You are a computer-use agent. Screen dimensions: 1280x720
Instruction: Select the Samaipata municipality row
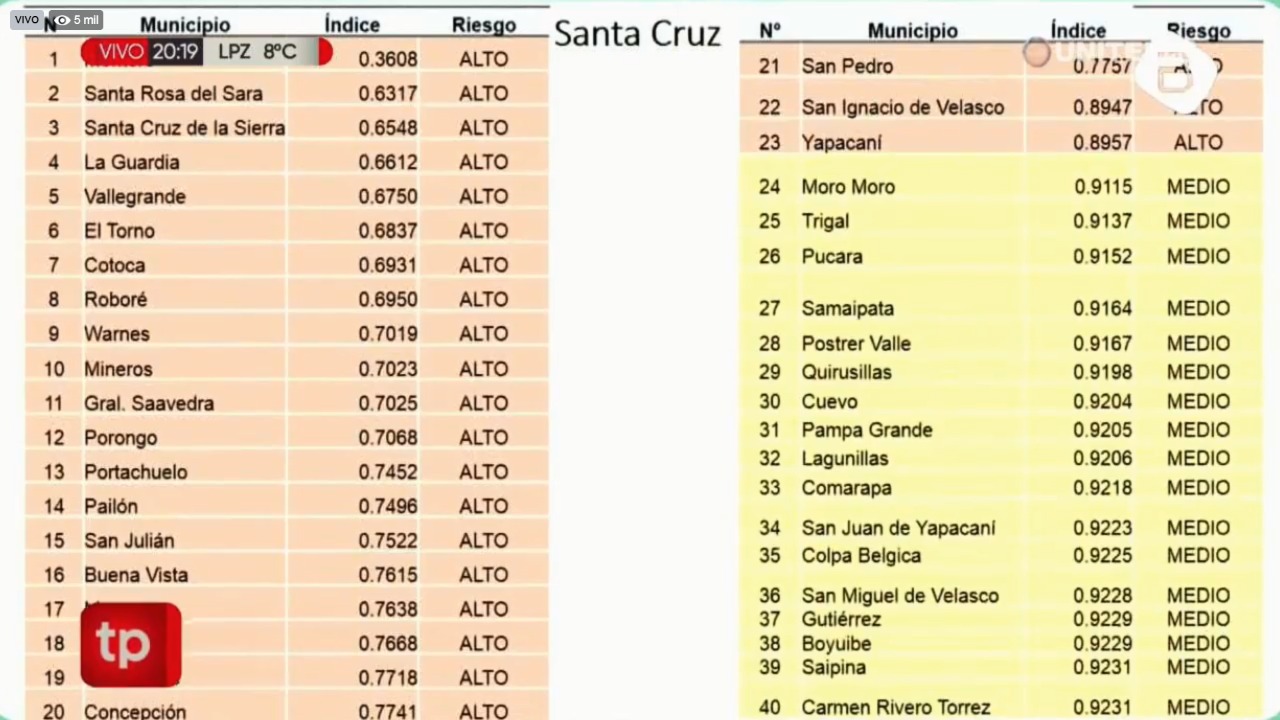coord(1001,309)
